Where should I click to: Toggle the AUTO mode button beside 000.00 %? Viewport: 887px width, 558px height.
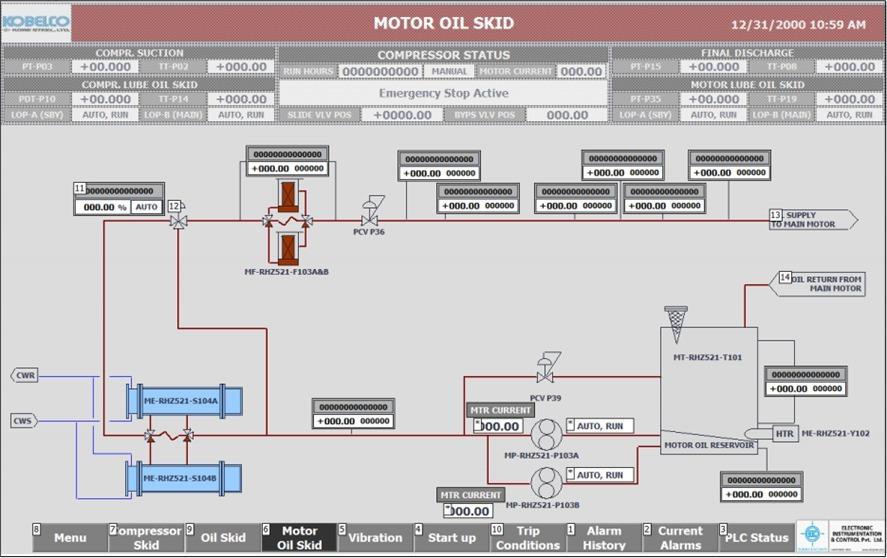[x=147, y=207]
